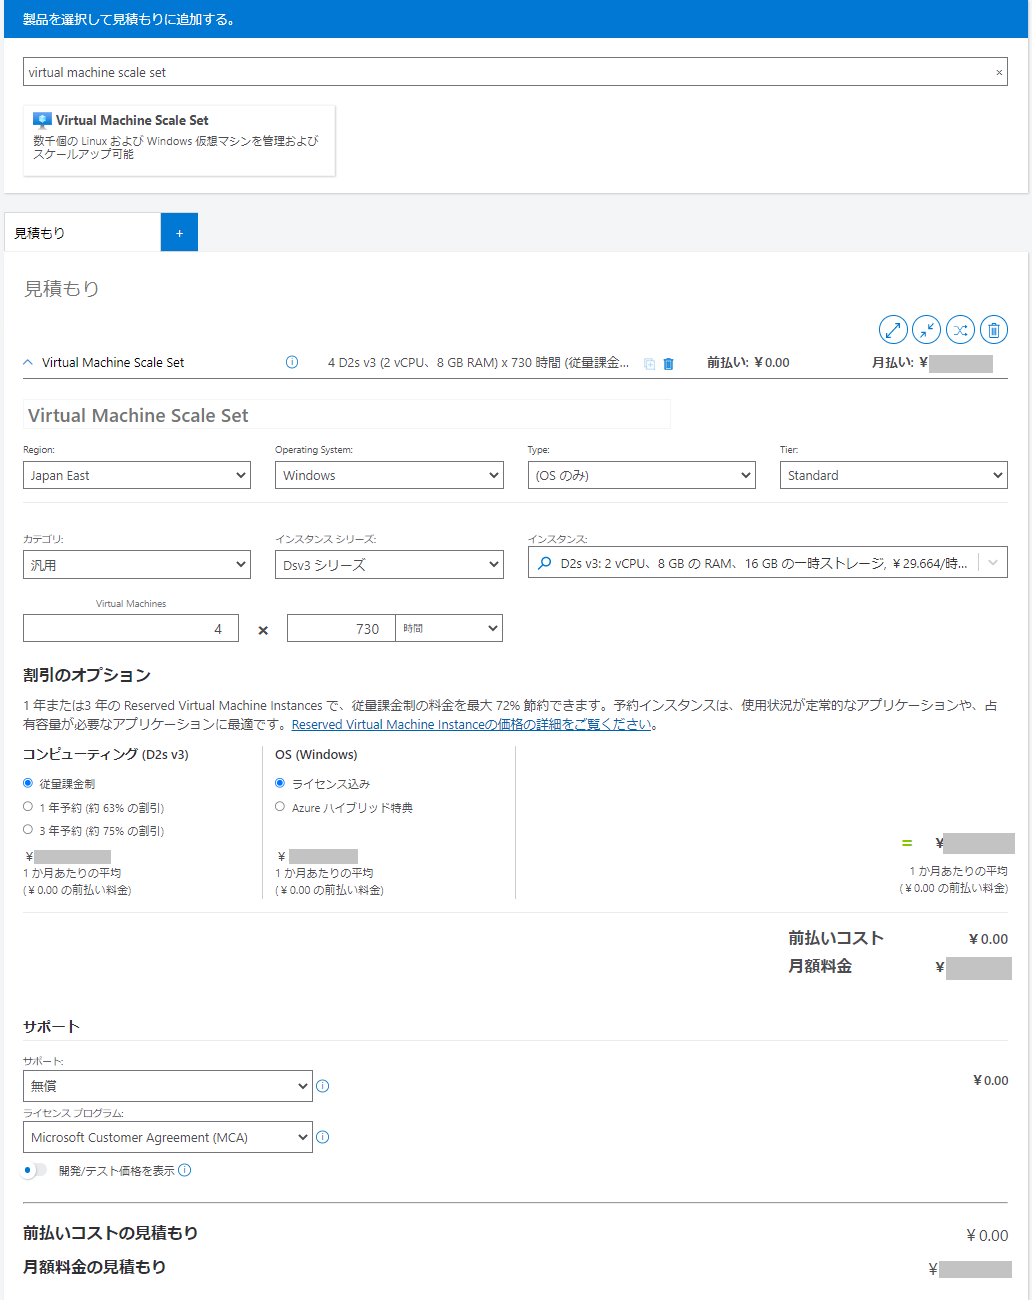The height and width of the screenshot is (1300, 1032).
Task: Select the ライセンス込み radio button
Action: (280, 783)
